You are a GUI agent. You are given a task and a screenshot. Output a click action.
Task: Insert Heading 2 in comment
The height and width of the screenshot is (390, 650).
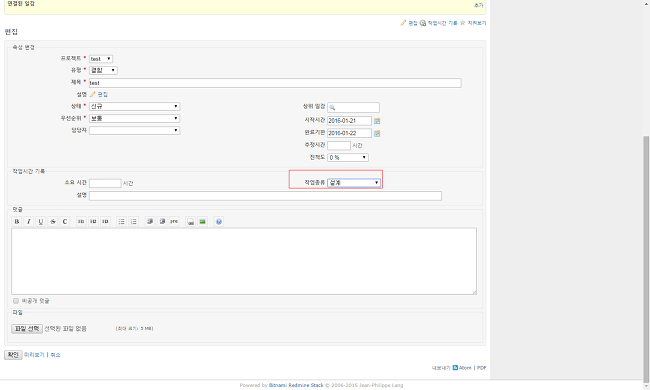[x=93, y=222]
